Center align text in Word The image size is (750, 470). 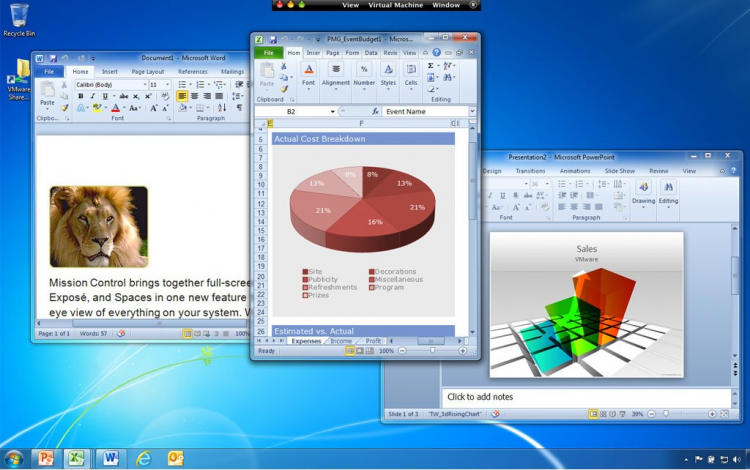pos(195,96)
